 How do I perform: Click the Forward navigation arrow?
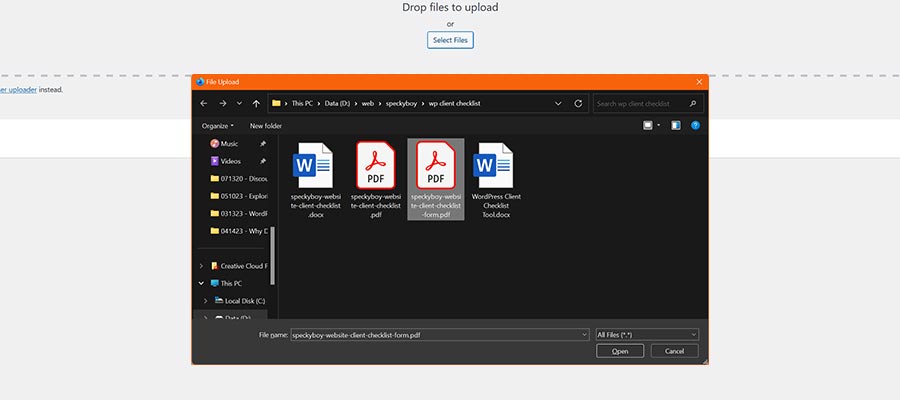coord(222,103)
